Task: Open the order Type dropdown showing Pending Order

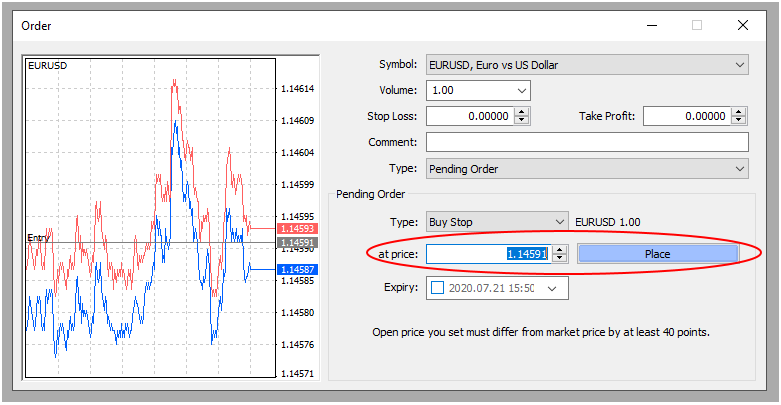Action: [739, 169]
